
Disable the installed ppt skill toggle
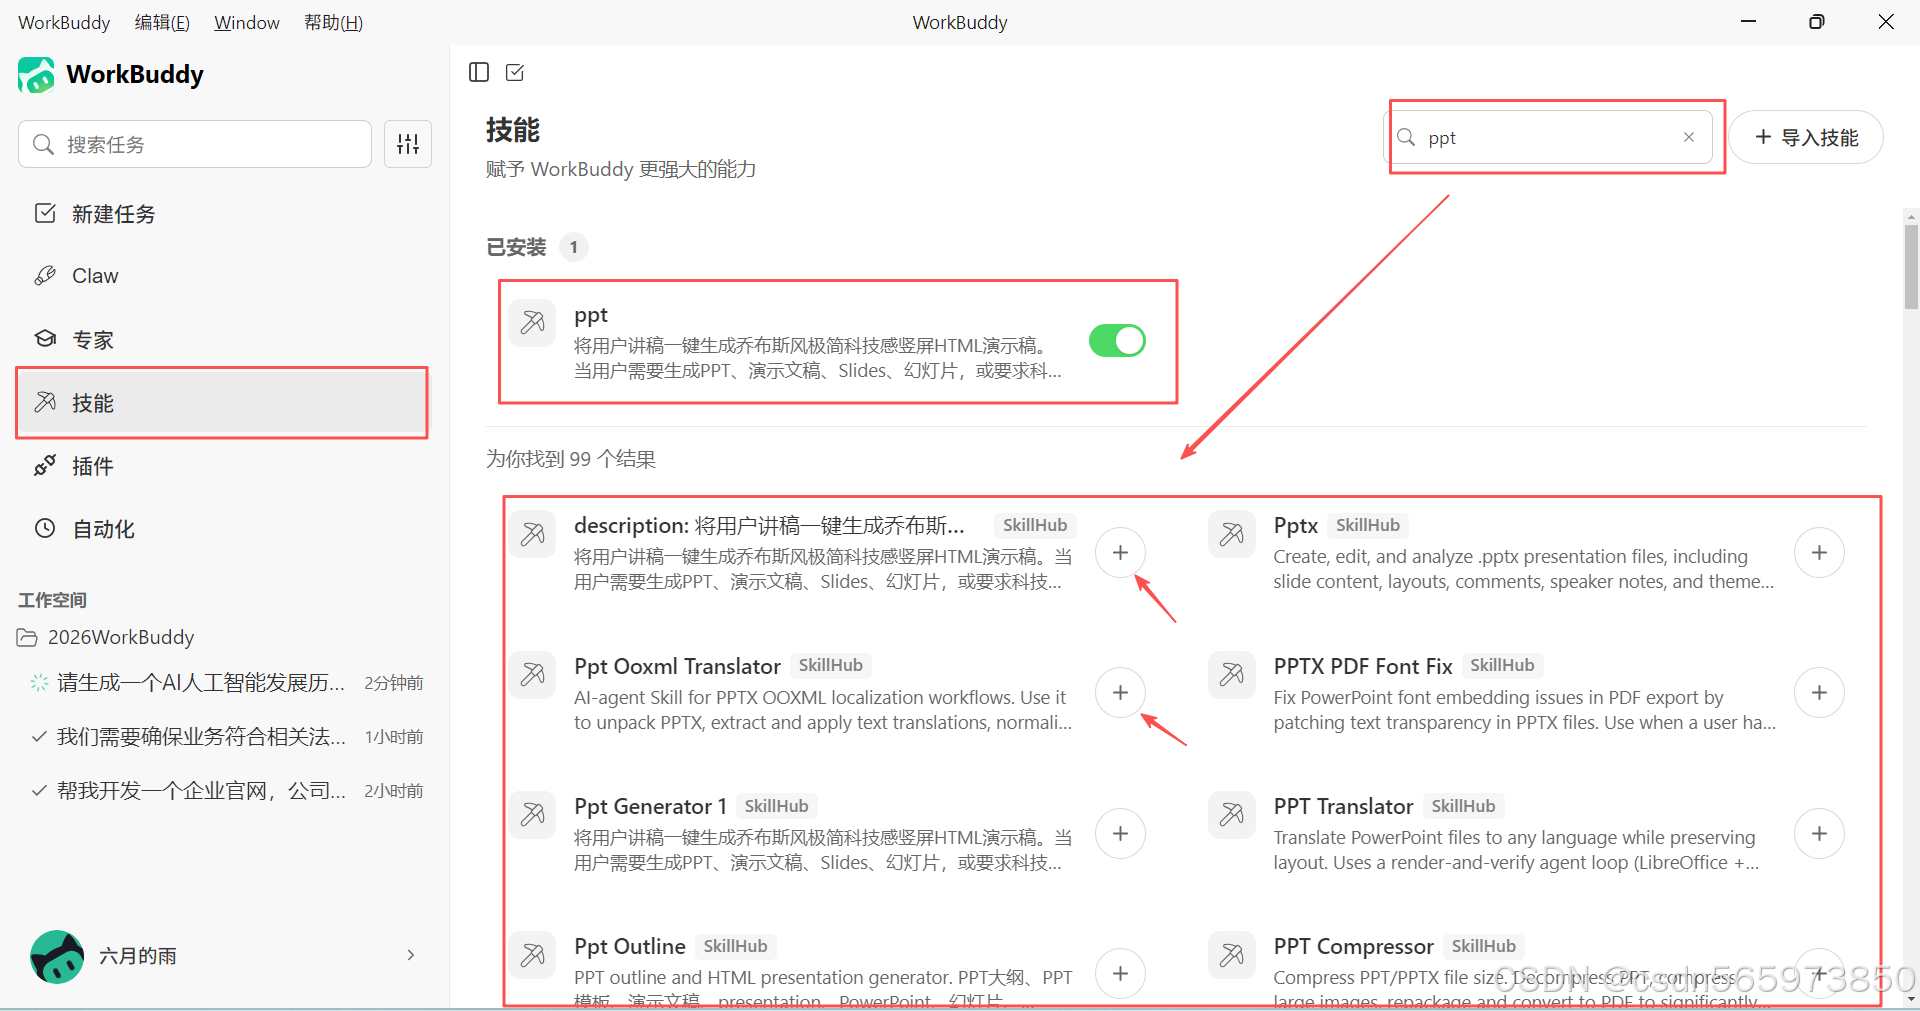pyautogui.click(x=1117, y=341)
